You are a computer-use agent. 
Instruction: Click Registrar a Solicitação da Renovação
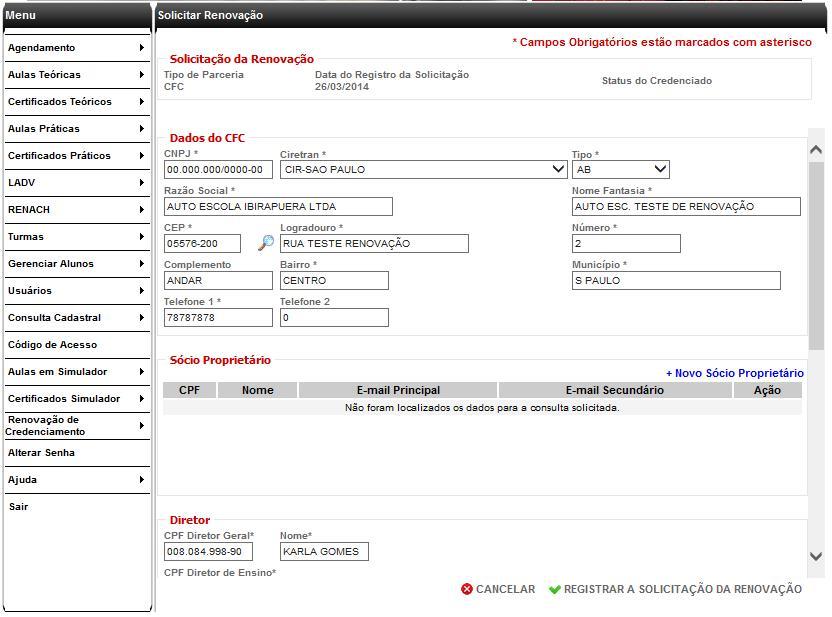675,589
